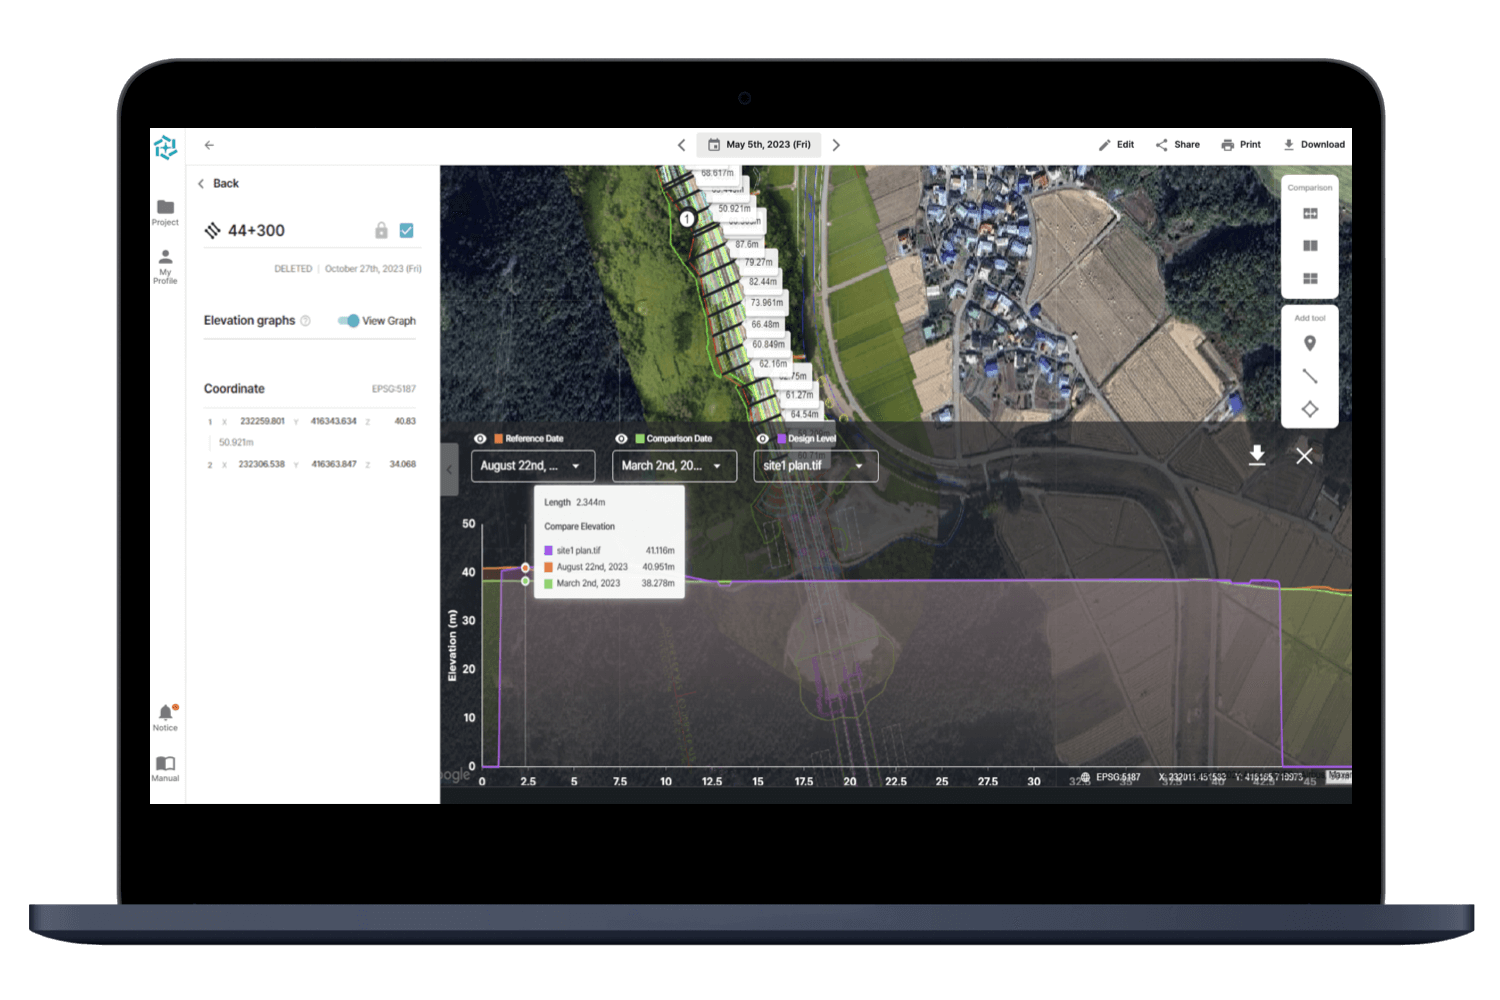Toggle the View Graph switch off
Viewport: 1500px width, 1000px height.
pos(348,321)
